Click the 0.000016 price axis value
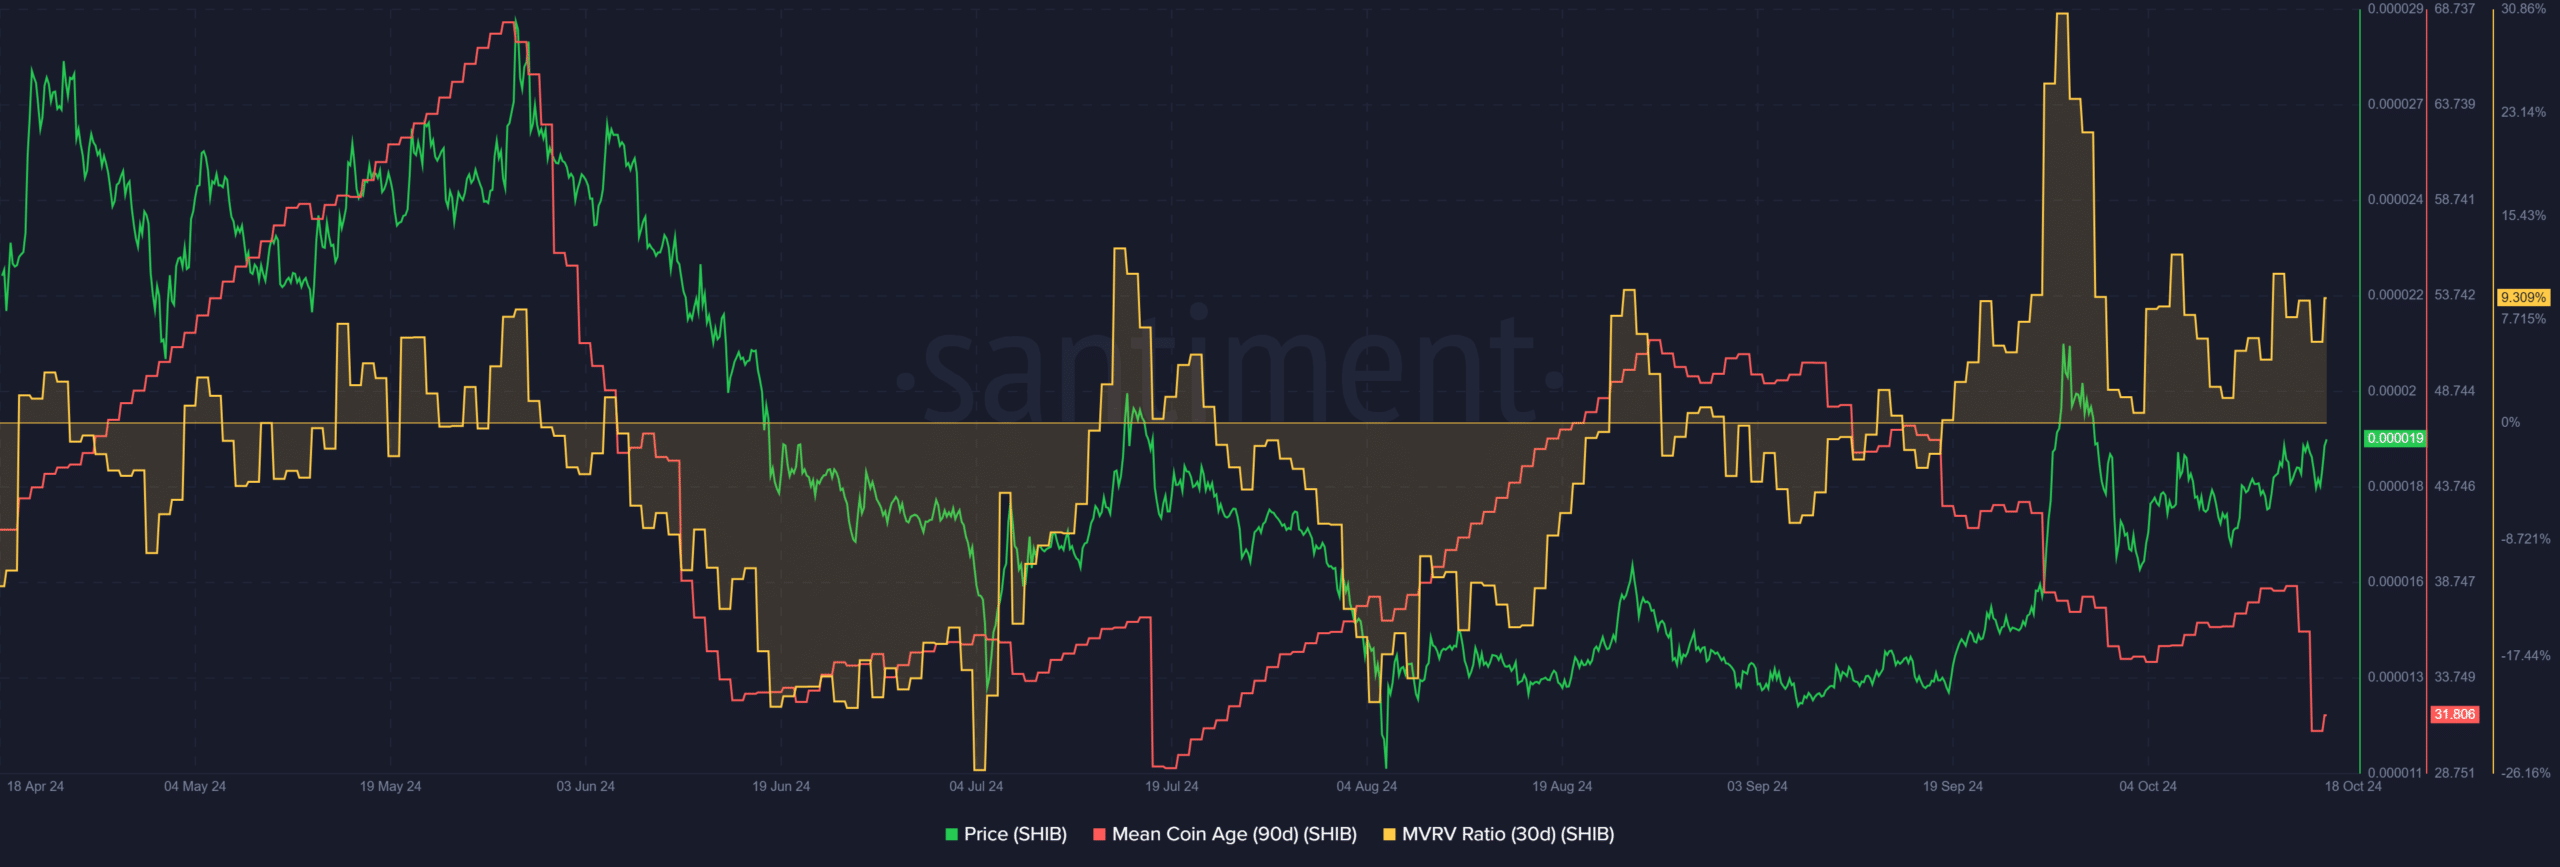Screen dimensions: 2560x867 (x=2395, y=581)
